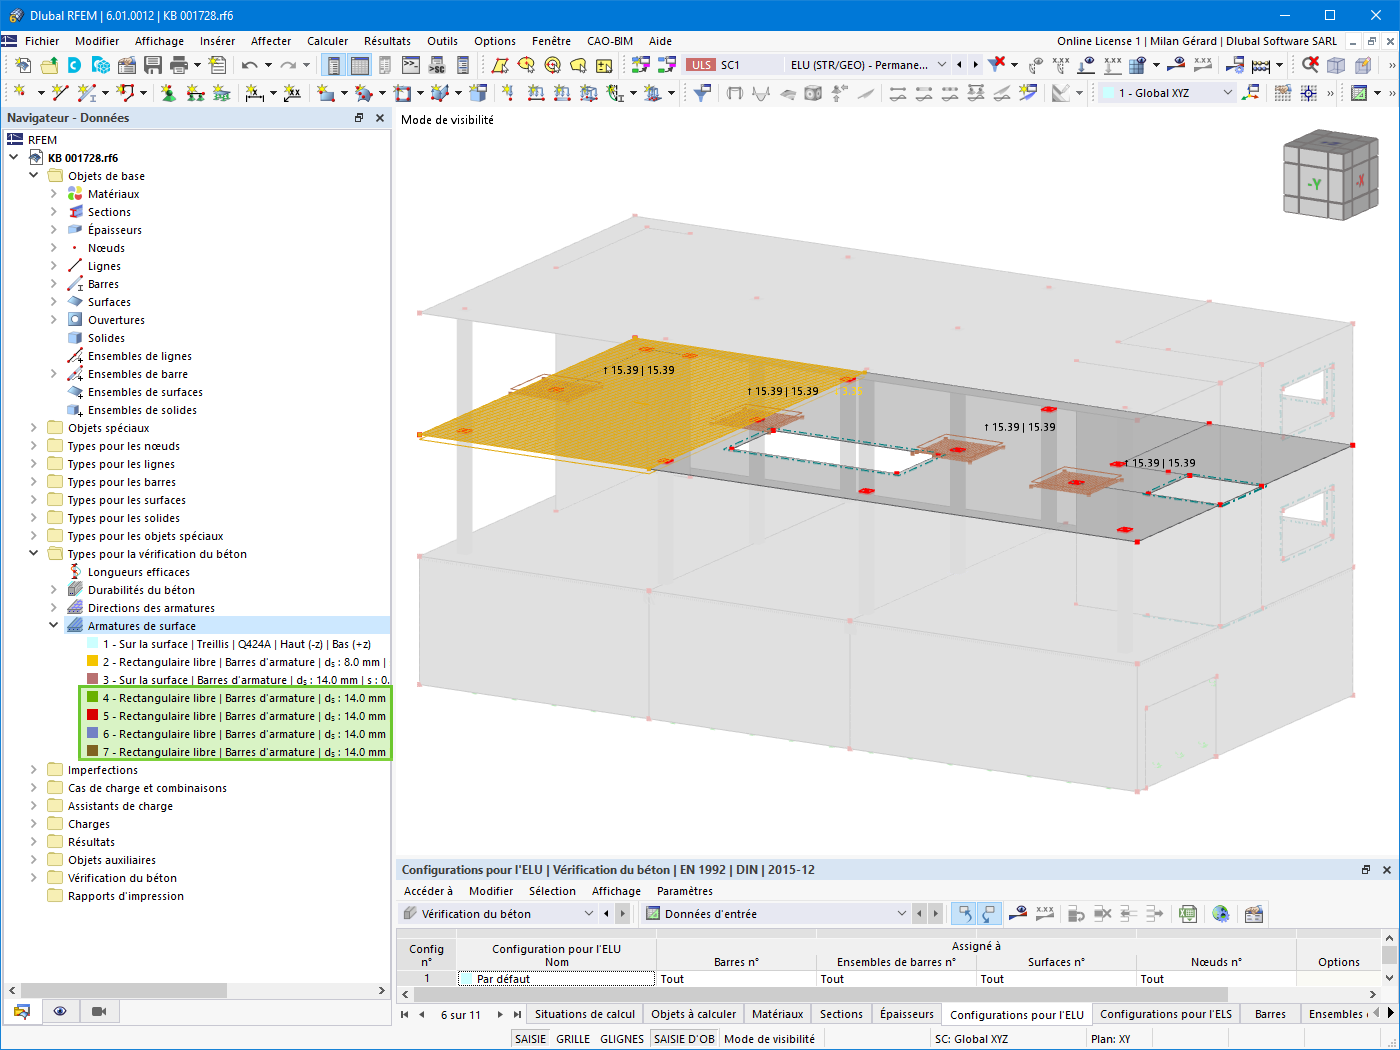The width and height of the screenshot is (1400, 1050).
Task: Click the results filter icon with red X
Action: [x=996, y=64]
